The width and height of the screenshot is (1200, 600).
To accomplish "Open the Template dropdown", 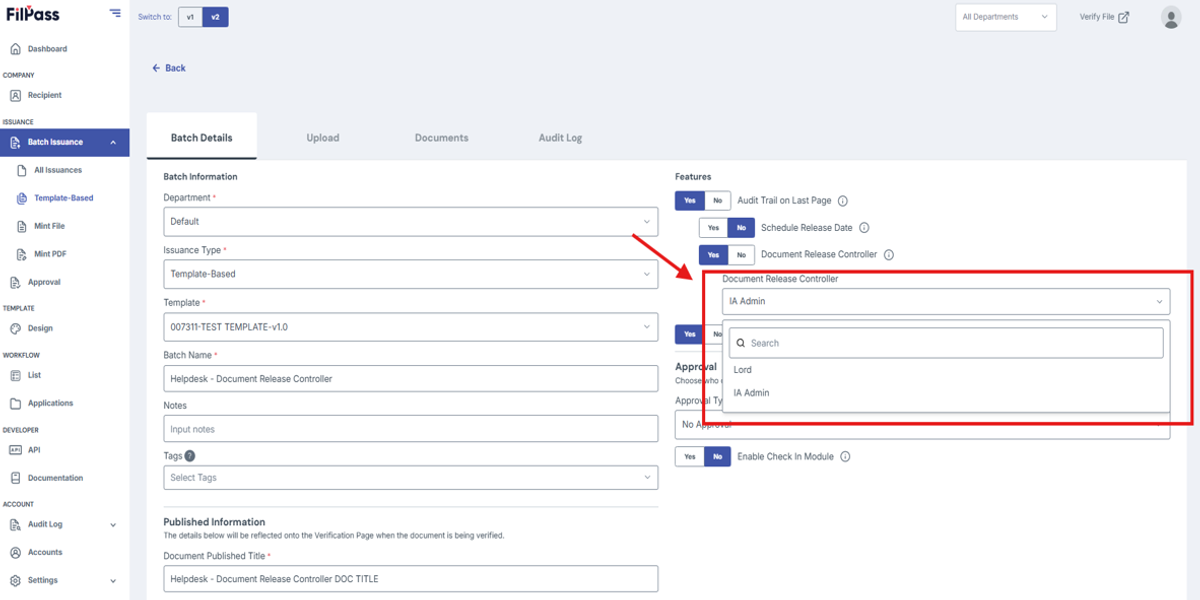I will coord(411,326).
